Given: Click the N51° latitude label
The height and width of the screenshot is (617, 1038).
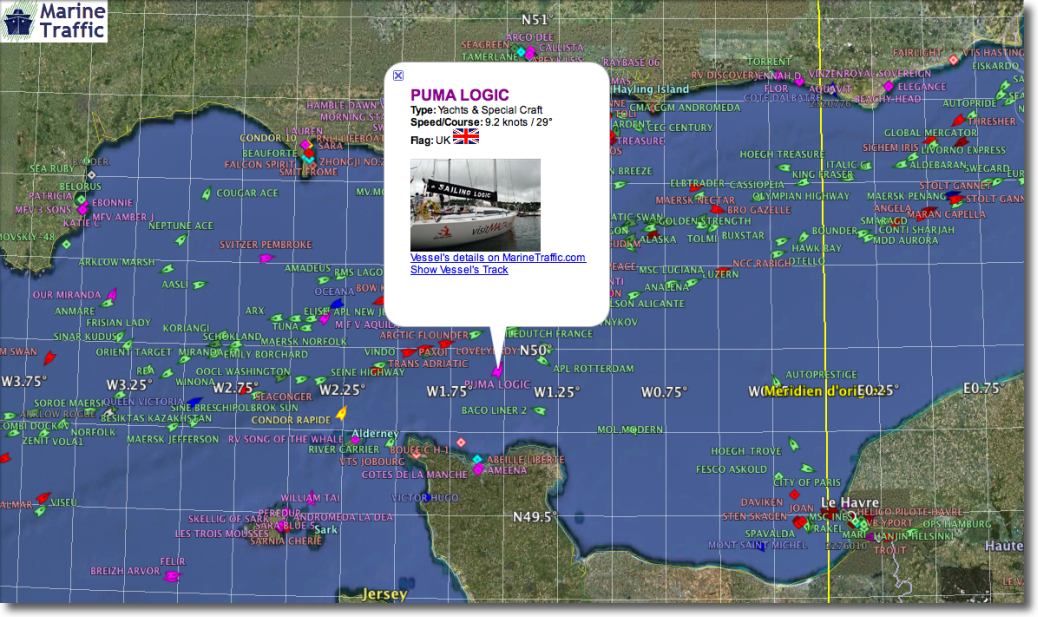Looking at the screenshot, I should point(537,20).
